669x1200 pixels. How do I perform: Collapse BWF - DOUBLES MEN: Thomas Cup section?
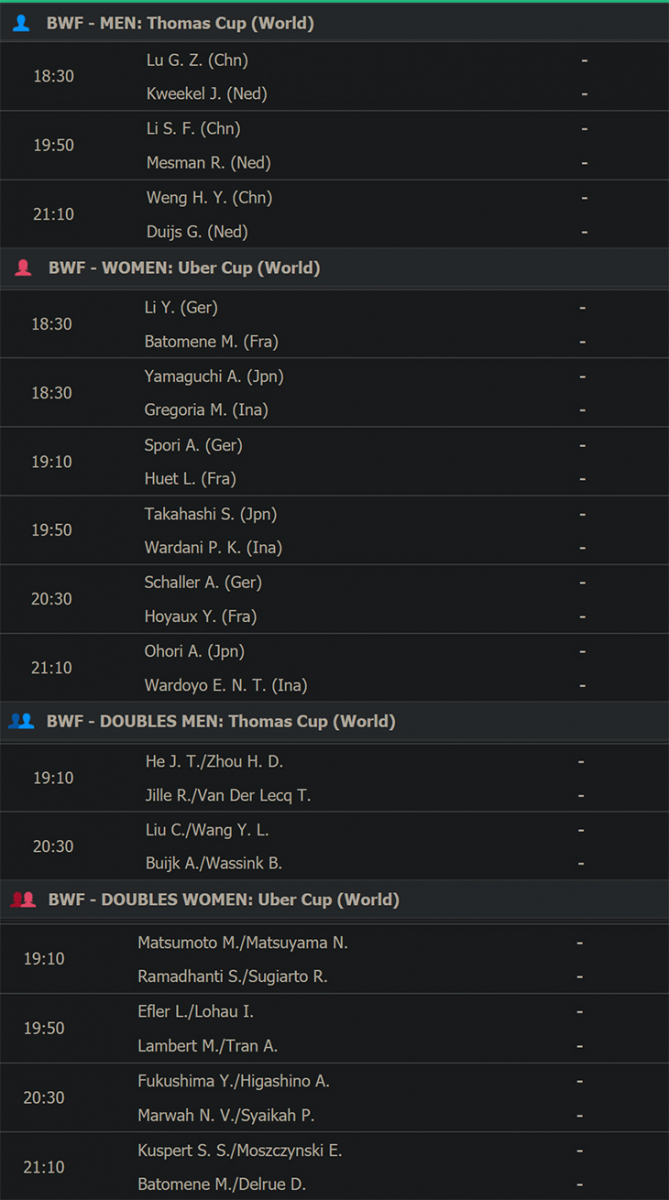coord(334,721)
